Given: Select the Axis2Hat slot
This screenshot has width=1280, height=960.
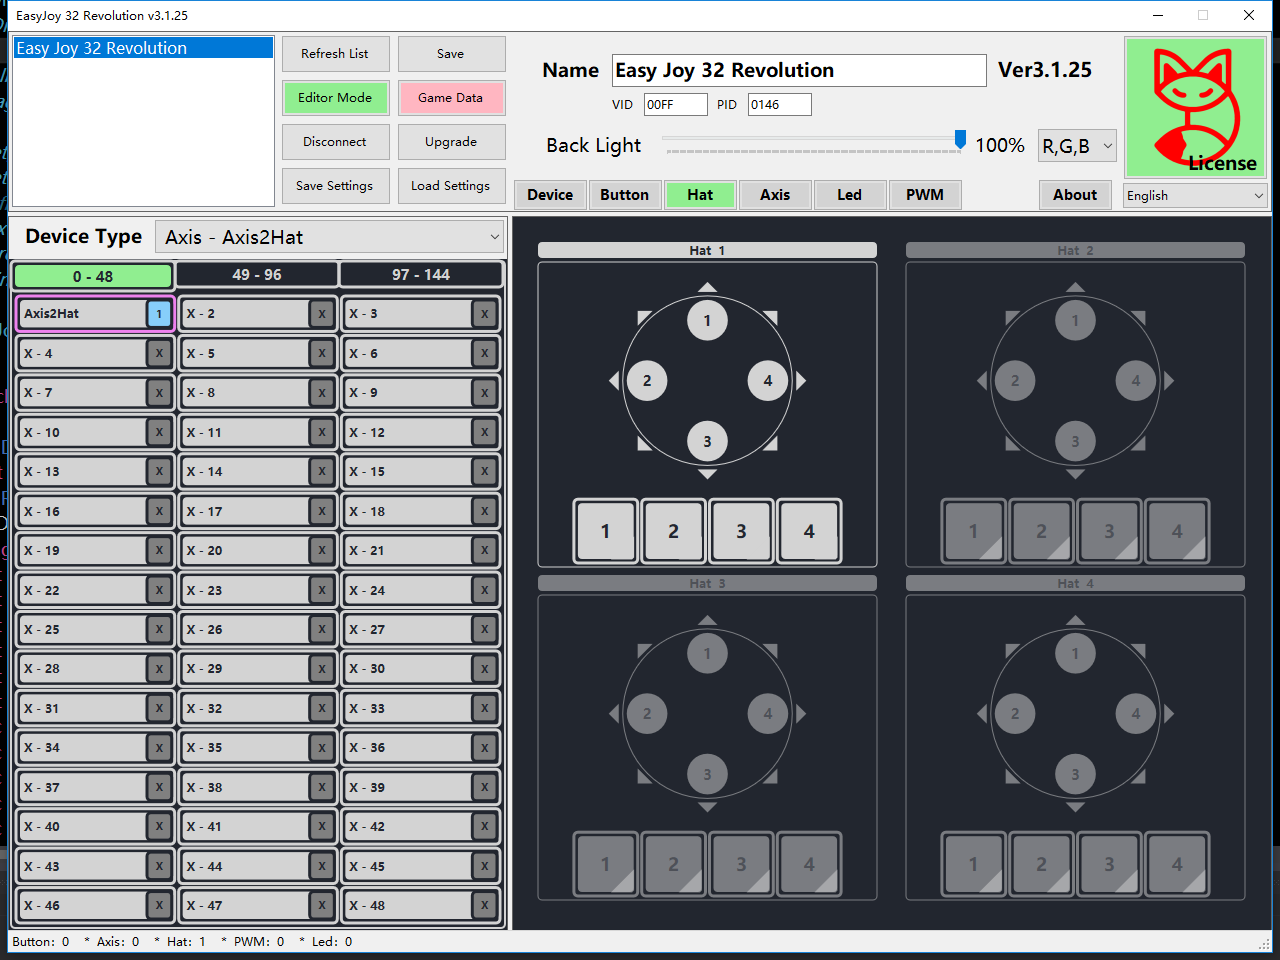Looking at the screenshot, I should (95, 313).
